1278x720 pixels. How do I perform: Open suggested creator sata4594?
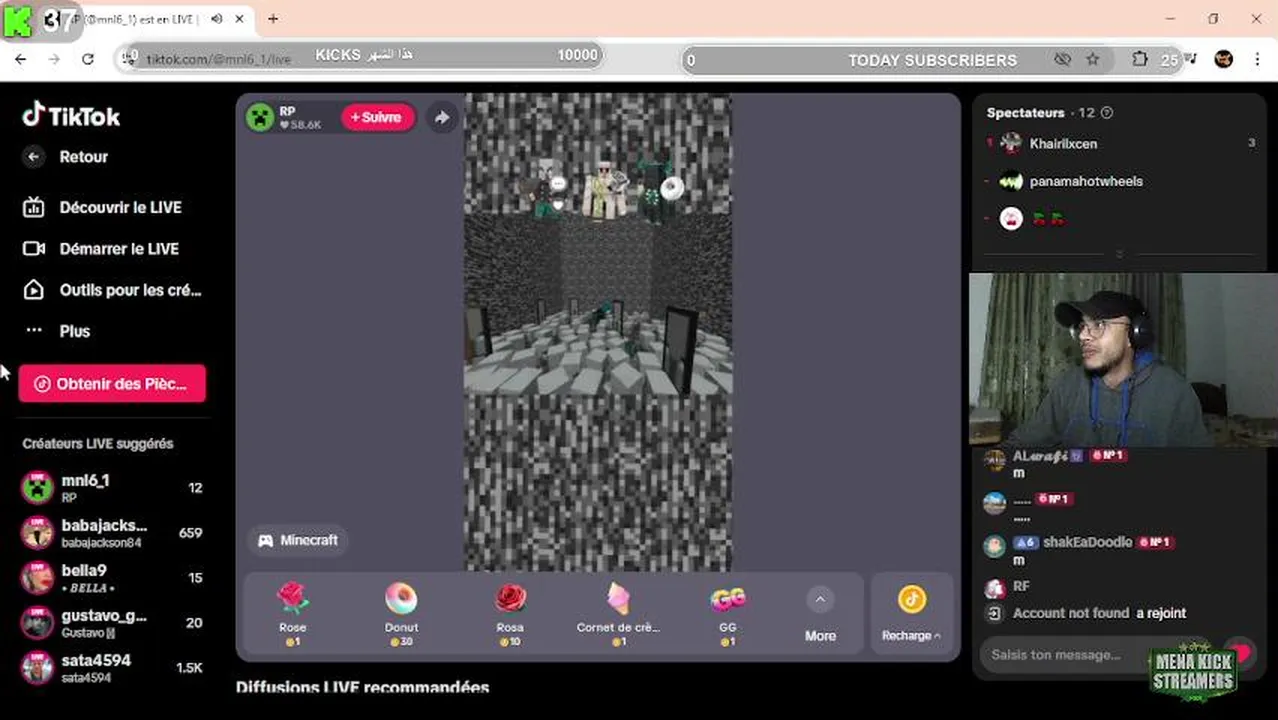(112, 668)
